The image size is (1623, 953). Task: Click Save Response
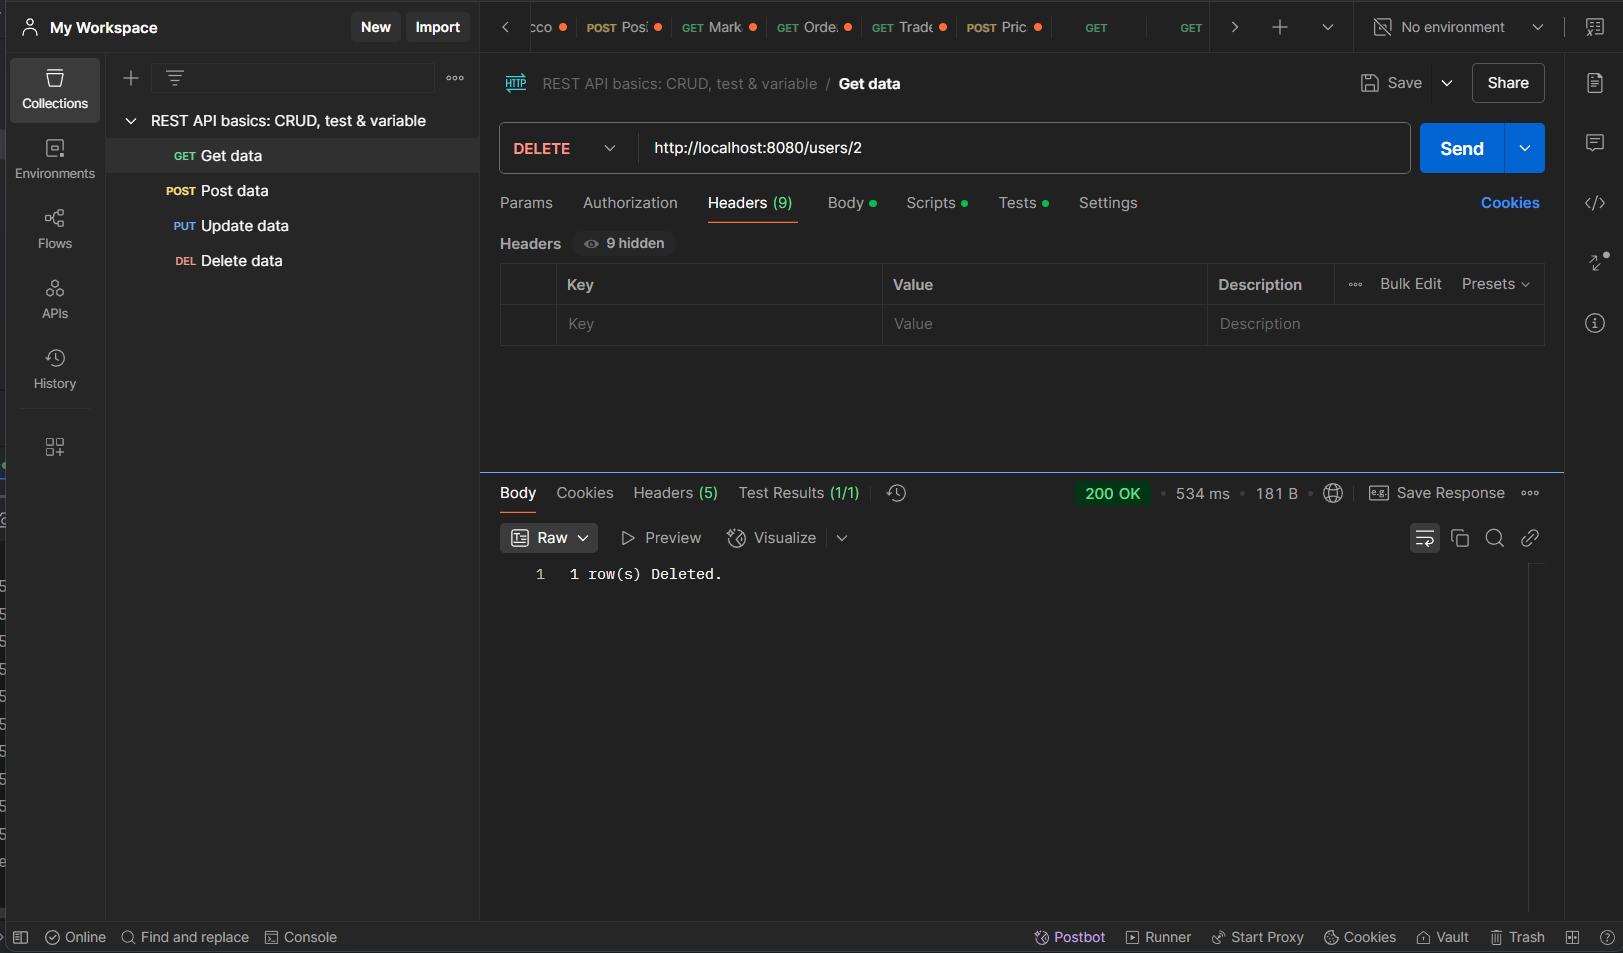pos(1437,493)
